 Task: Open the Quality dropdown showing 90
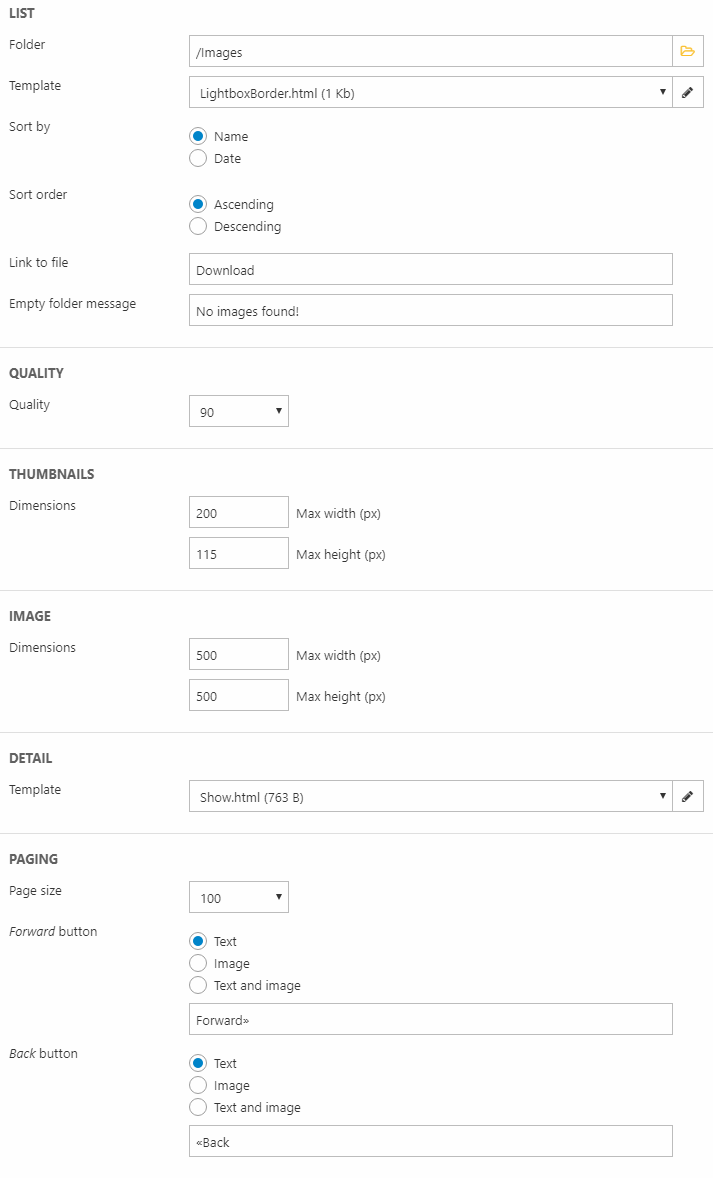click(239, 412)
